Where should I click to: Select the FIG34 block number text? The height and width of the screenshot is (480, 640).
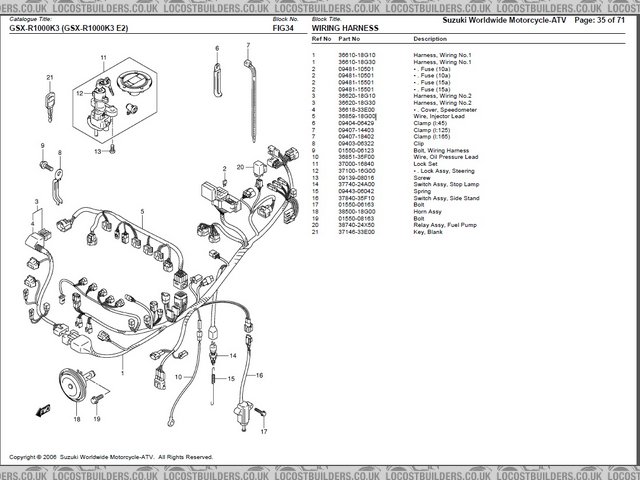point(283,29)
